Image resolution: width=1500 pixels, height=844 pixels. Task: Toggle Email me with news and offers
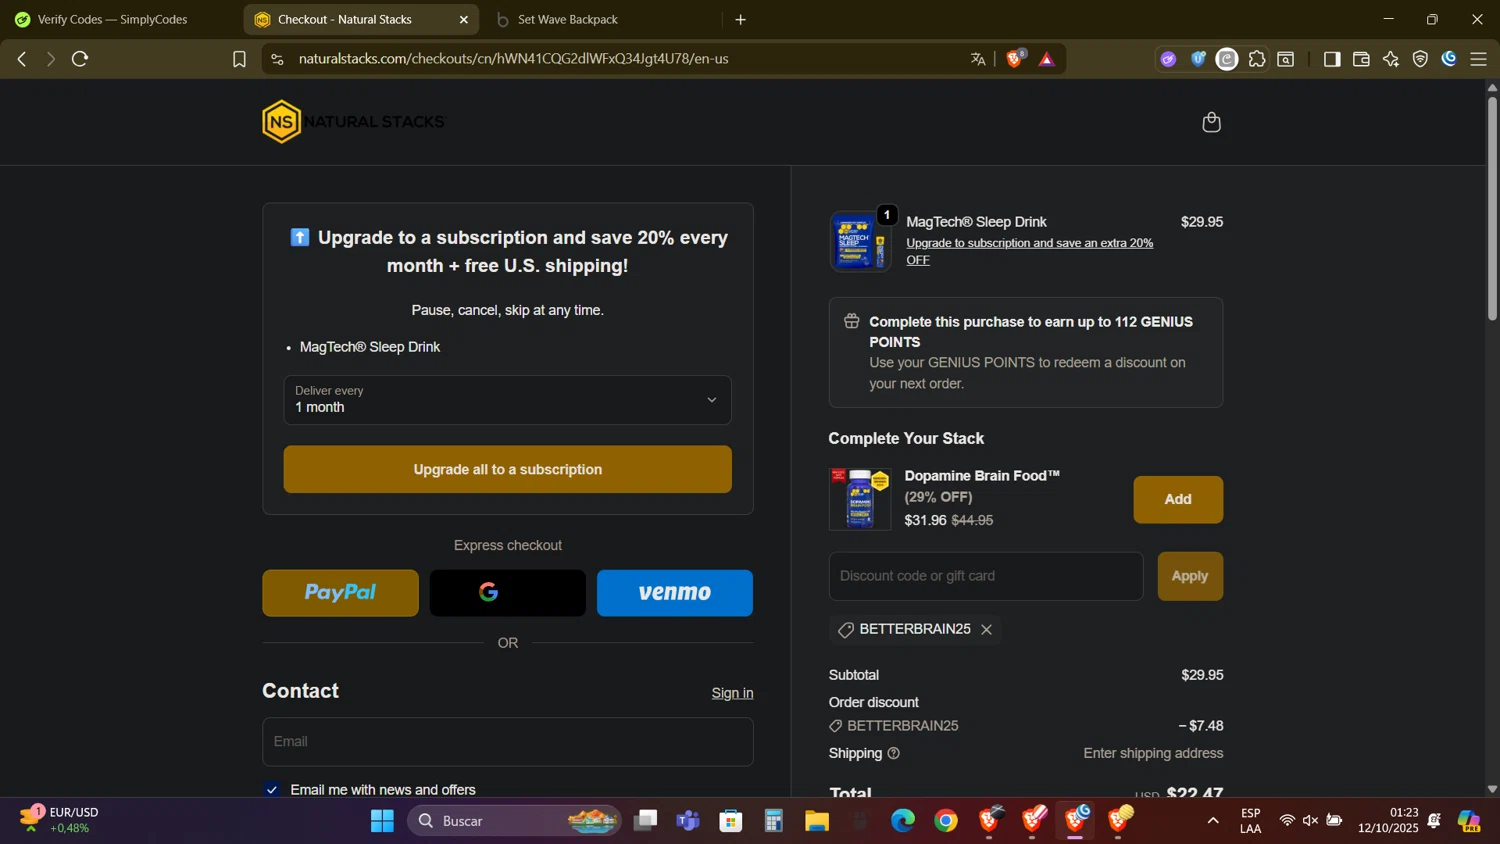(272, 789)
